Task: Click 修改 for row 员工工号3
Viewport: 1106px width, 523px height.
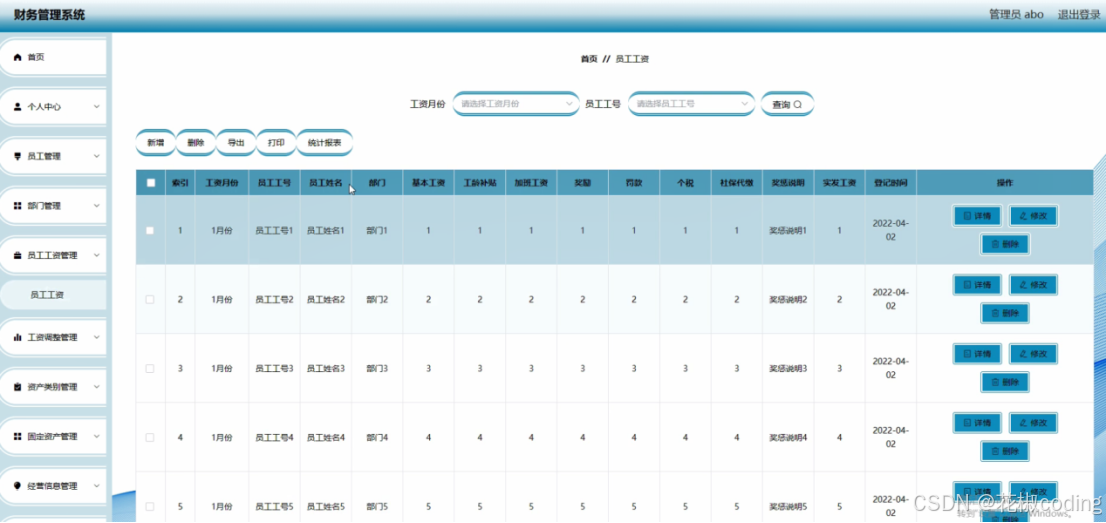Action: (1033, 354)
